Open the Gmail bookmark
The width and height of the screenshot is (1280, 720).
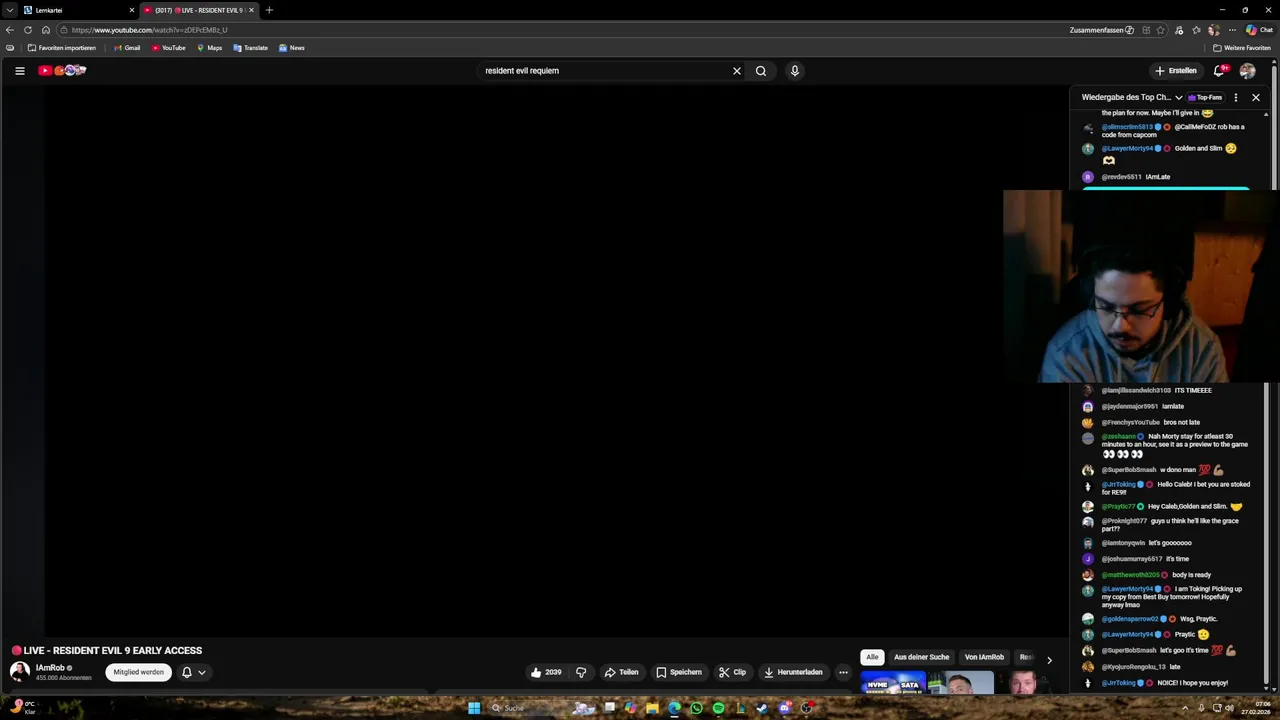(127, 48)
